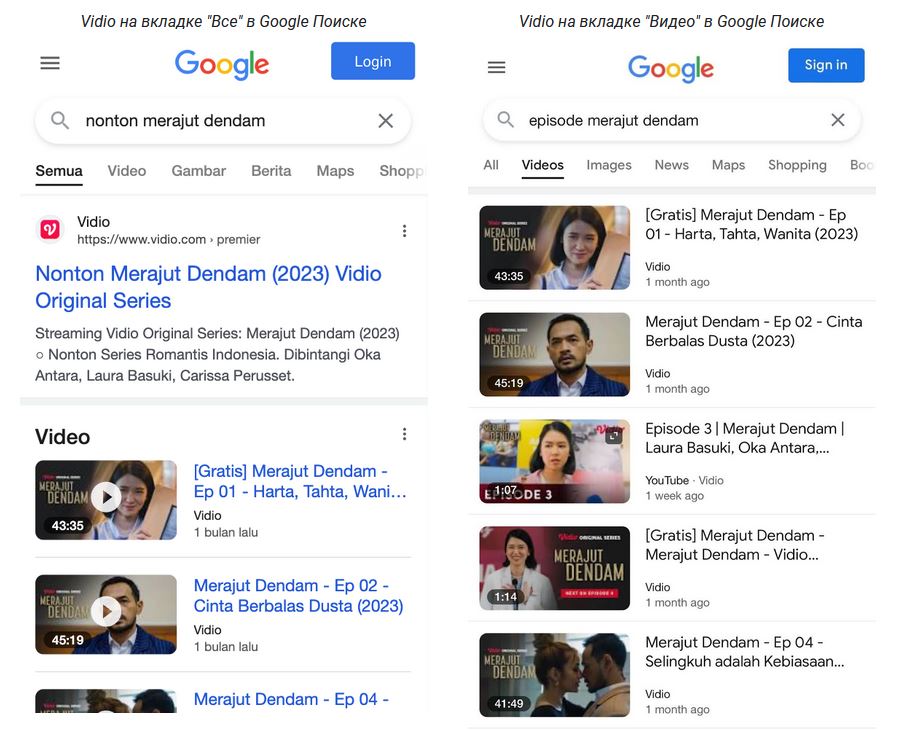
Task: Click into the 'episode merajut dendam' search field
Action: pos(670,120)
